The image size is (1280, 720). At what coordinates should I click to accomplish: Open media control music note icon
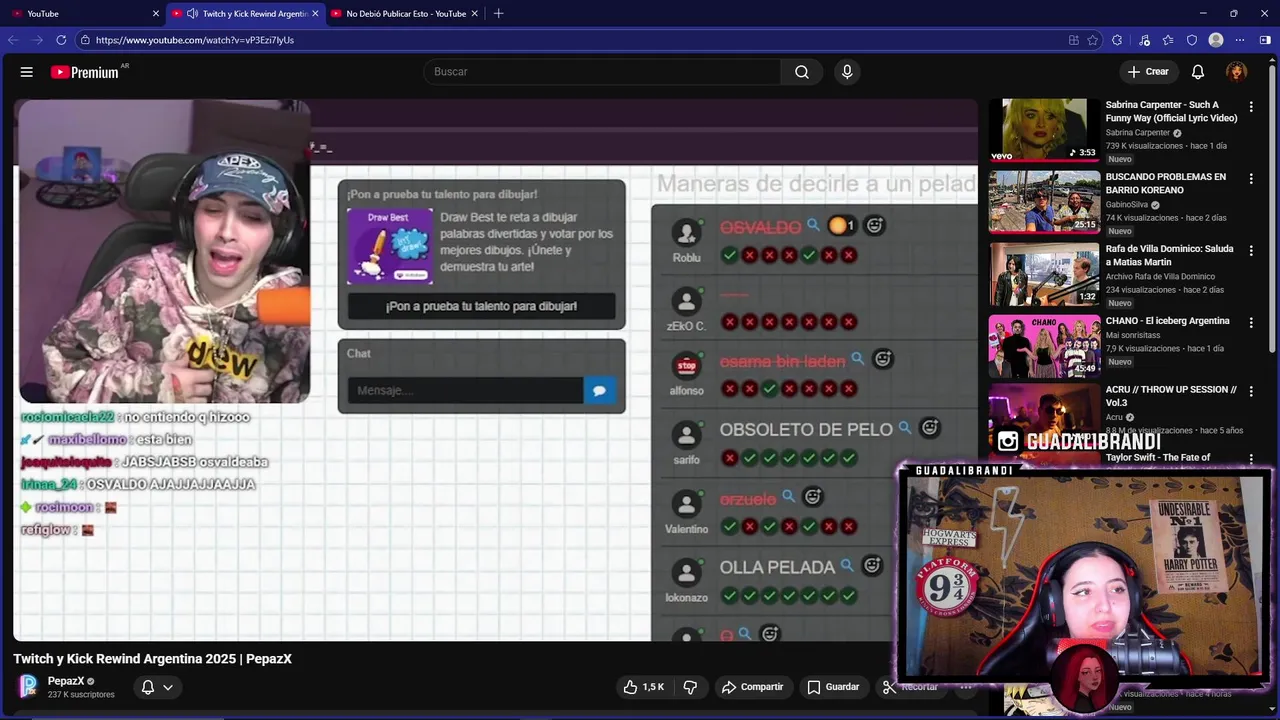(1145, 40)
